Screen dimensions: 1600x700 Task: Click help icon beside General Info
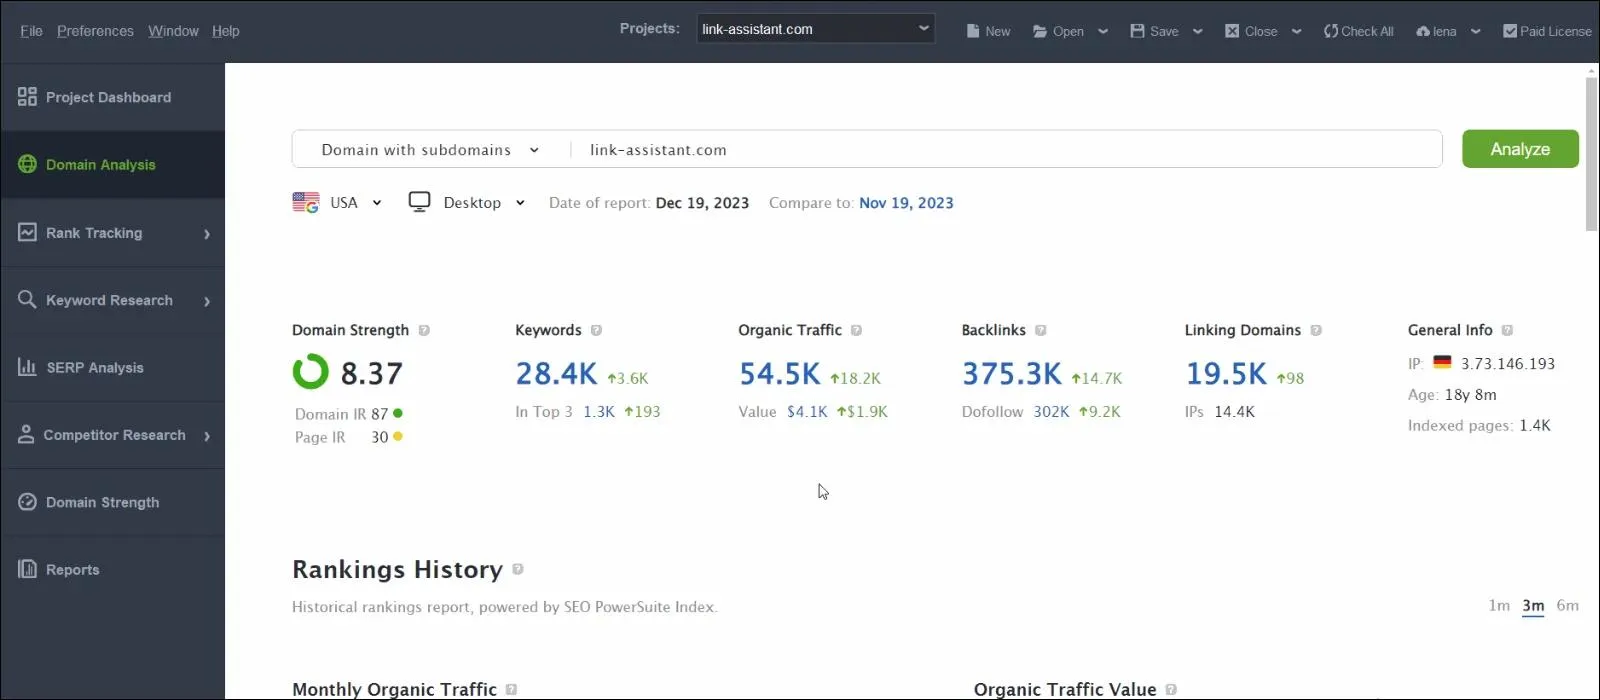tap(1507, 330)
